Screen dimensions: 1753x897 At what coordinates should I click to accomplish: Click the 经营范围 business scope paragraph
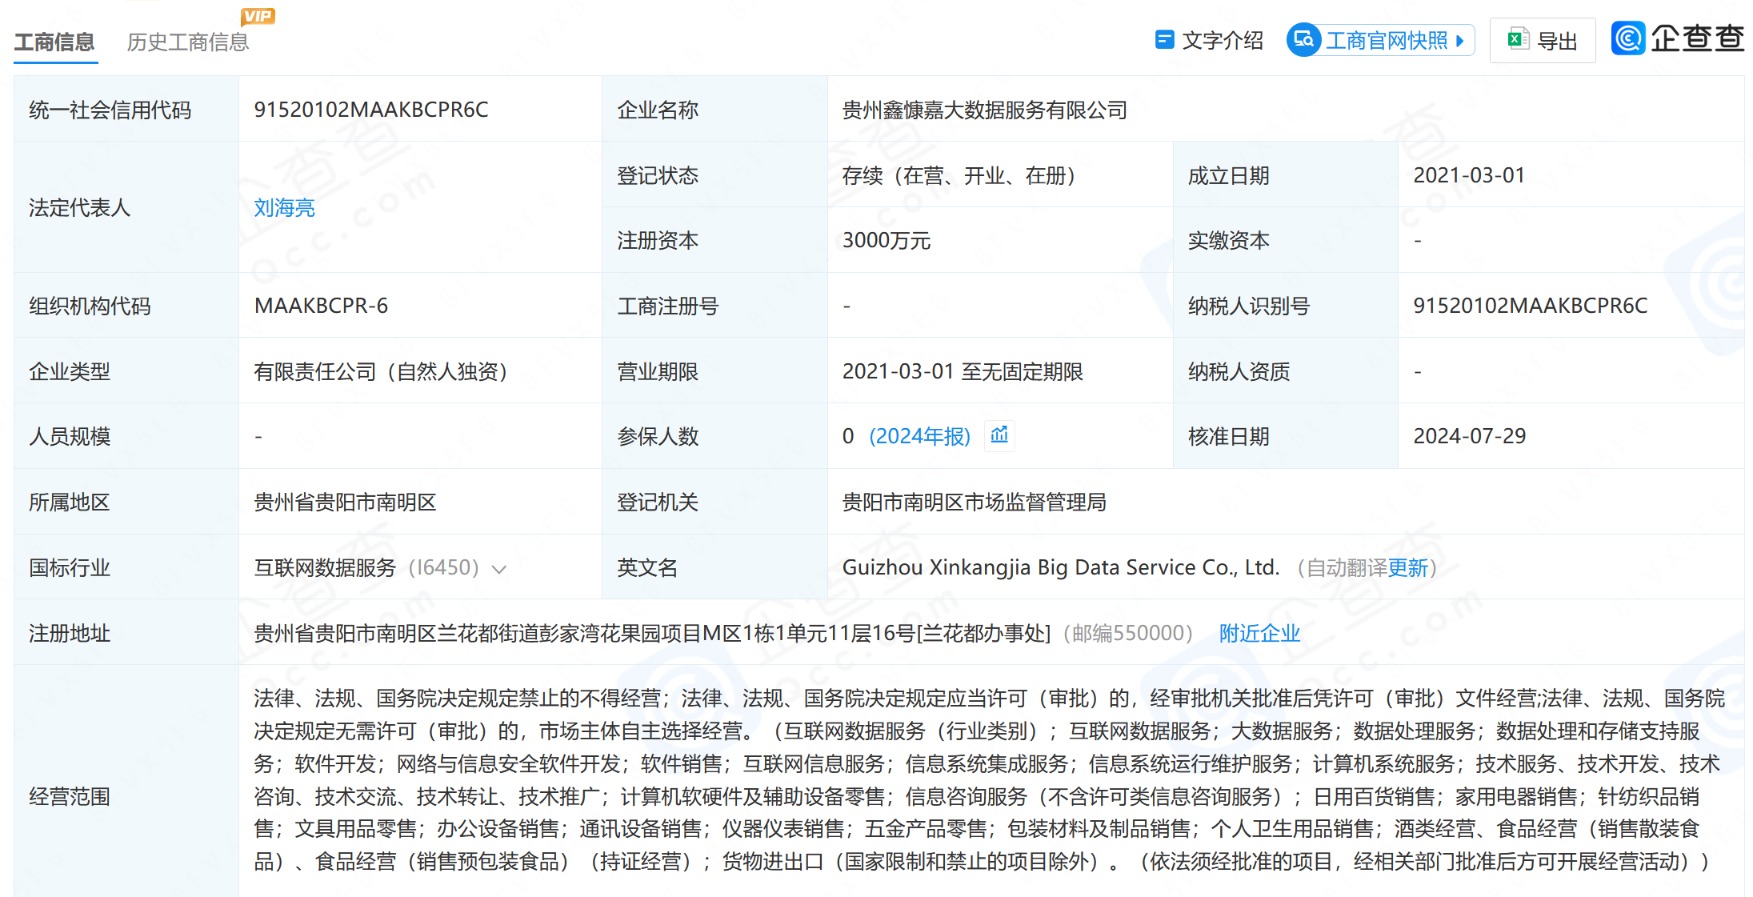(x=989, y=780)
